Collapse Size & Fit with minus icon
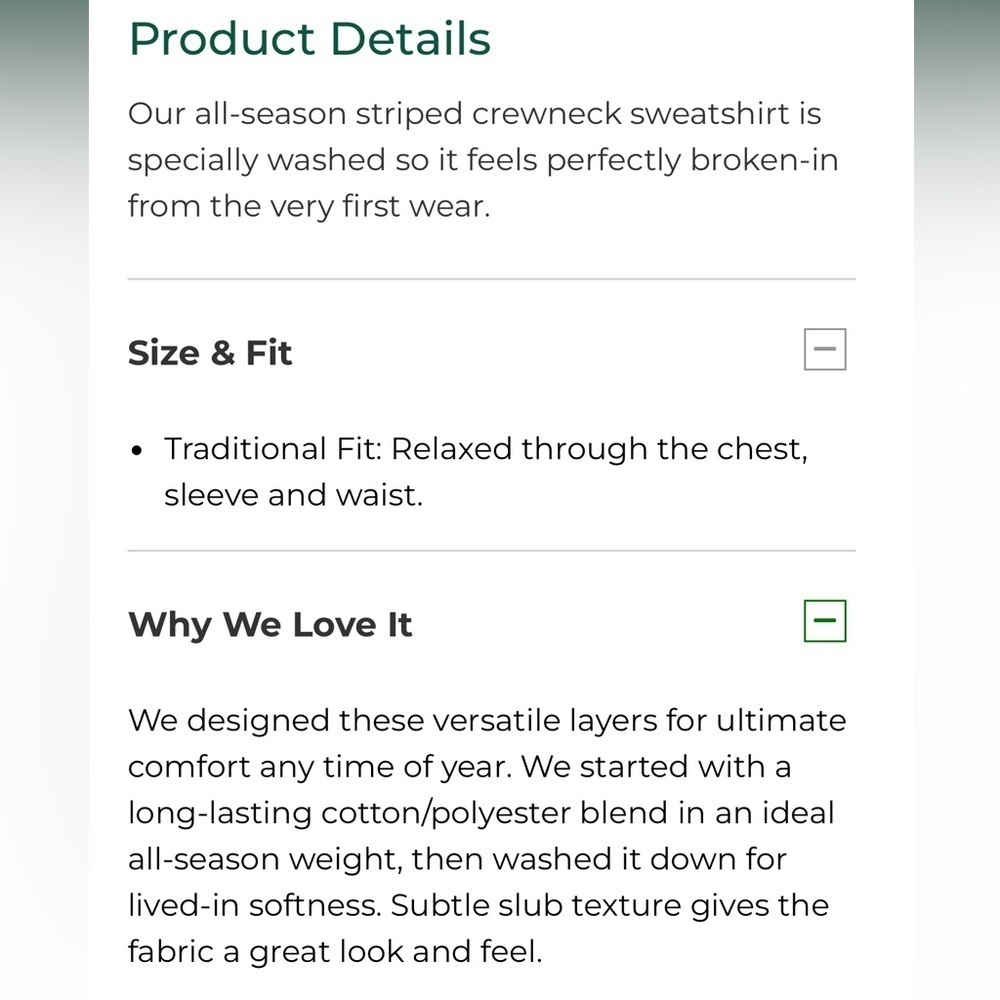Viewport: 1000px width, 1000px height. point(825,350)
